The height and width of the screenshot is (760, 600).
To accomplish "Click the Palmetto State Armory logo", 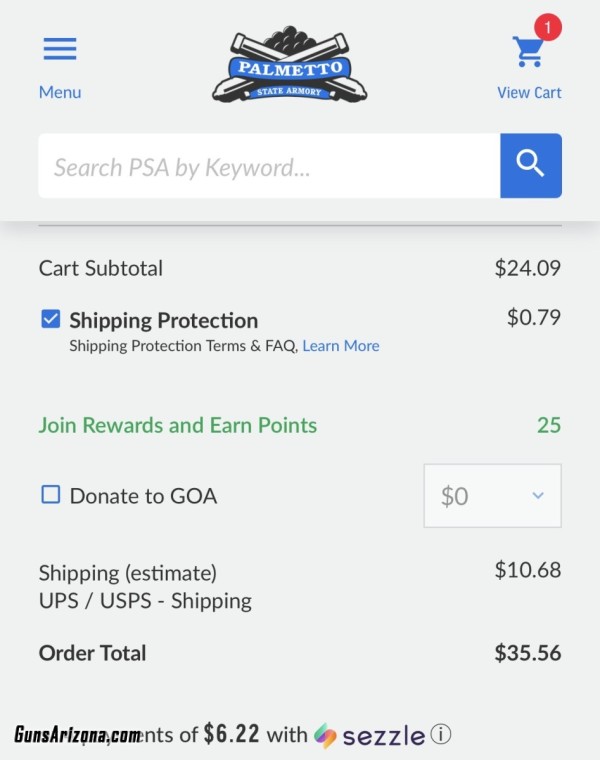I will click(x=289, y=64).
